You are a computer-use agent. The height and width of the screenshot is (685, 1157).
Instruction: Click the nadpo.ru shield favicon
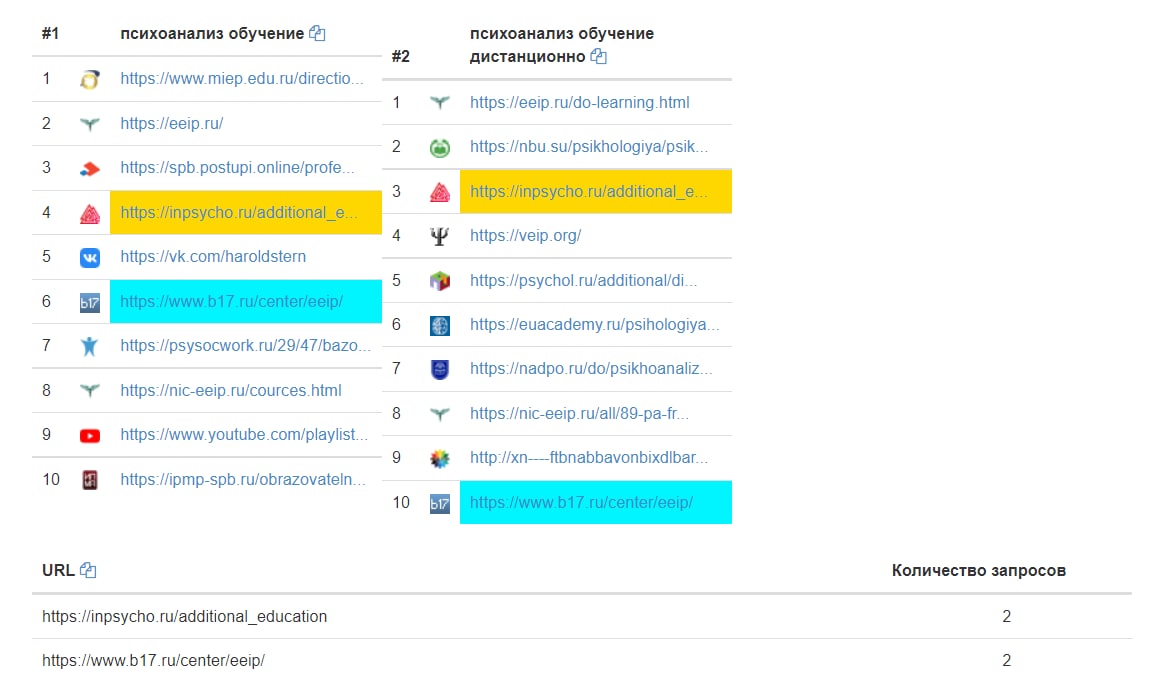[439, 369]
